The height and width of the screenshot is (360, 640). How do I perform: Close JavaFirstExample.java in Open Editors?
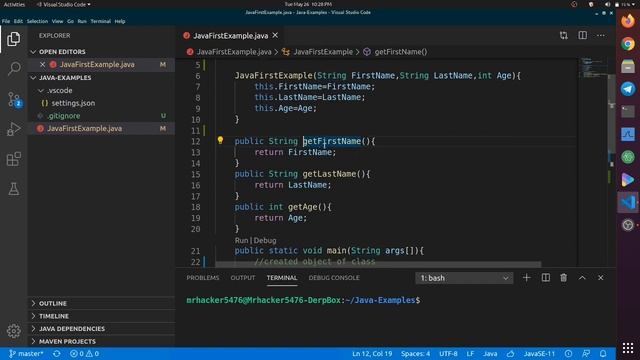(x=42, y=64)
